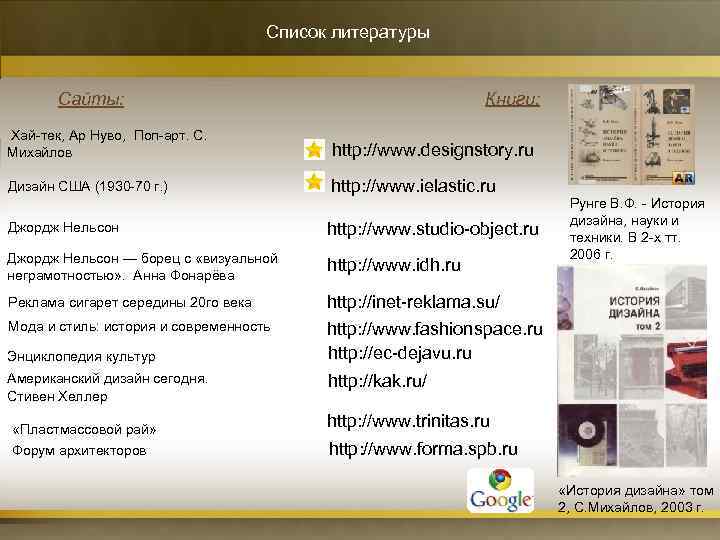
Task: Select the Джордж Нельсон text entry
Action: click(x=63, y=227)
